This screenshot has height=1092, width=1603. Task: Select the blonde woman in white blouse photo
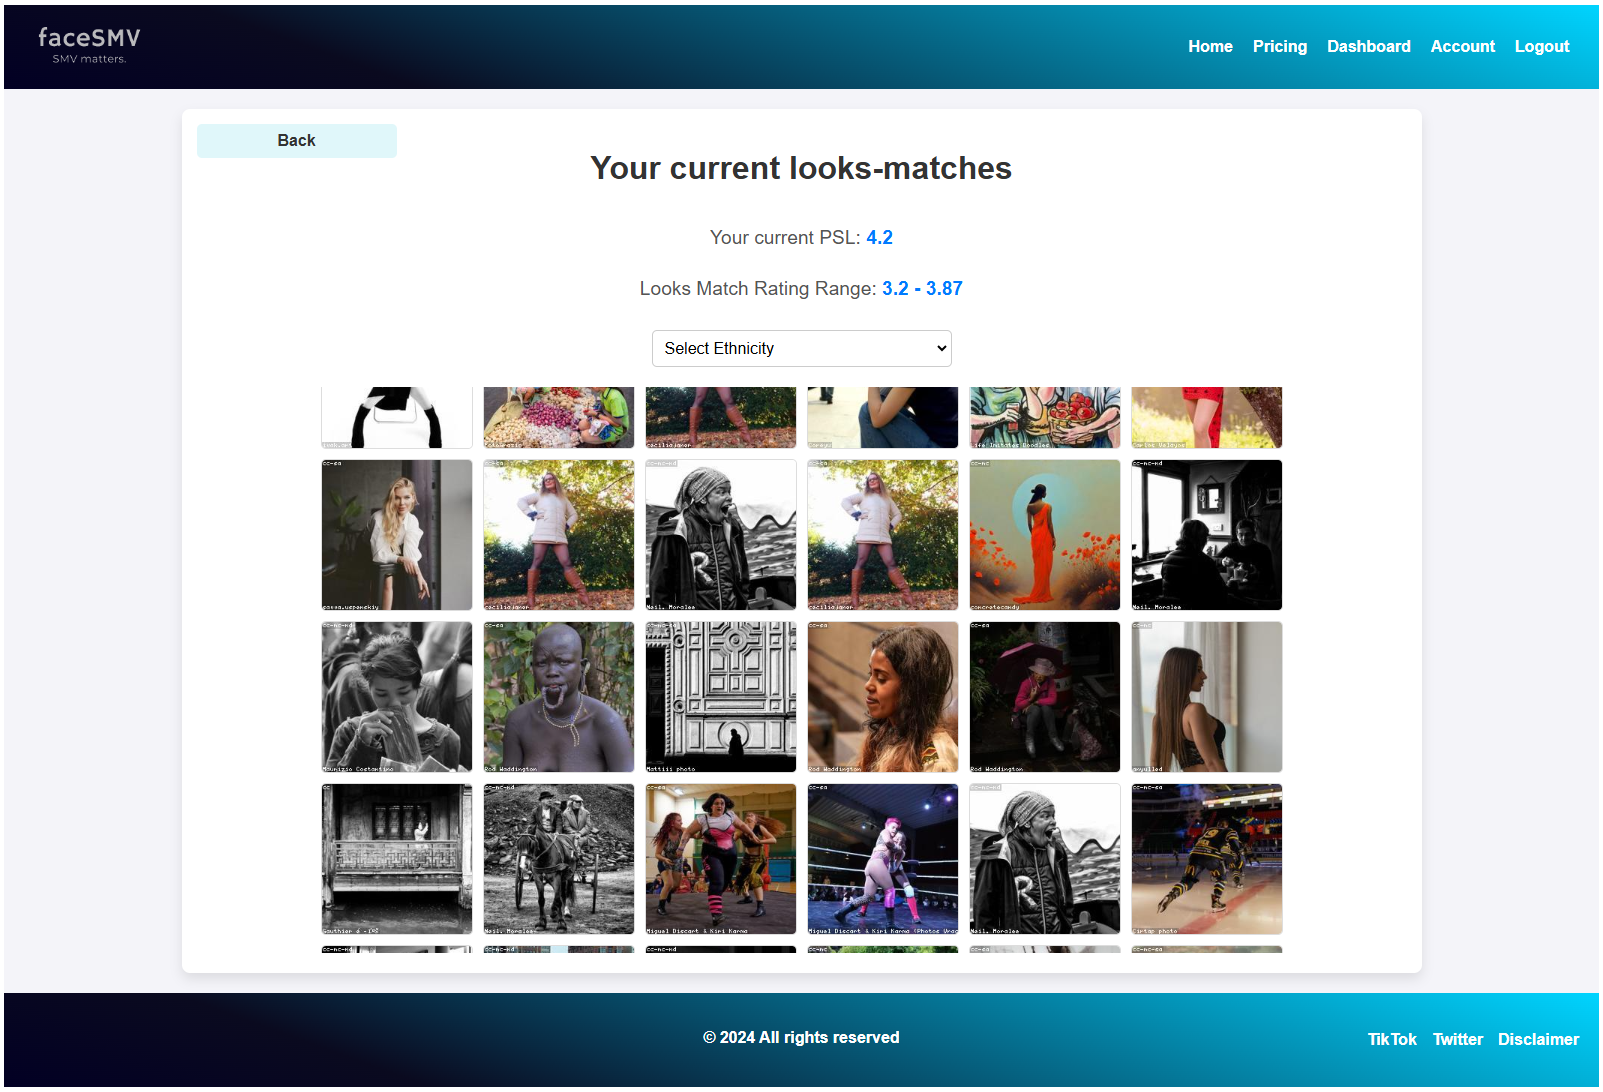coord(397,535)
